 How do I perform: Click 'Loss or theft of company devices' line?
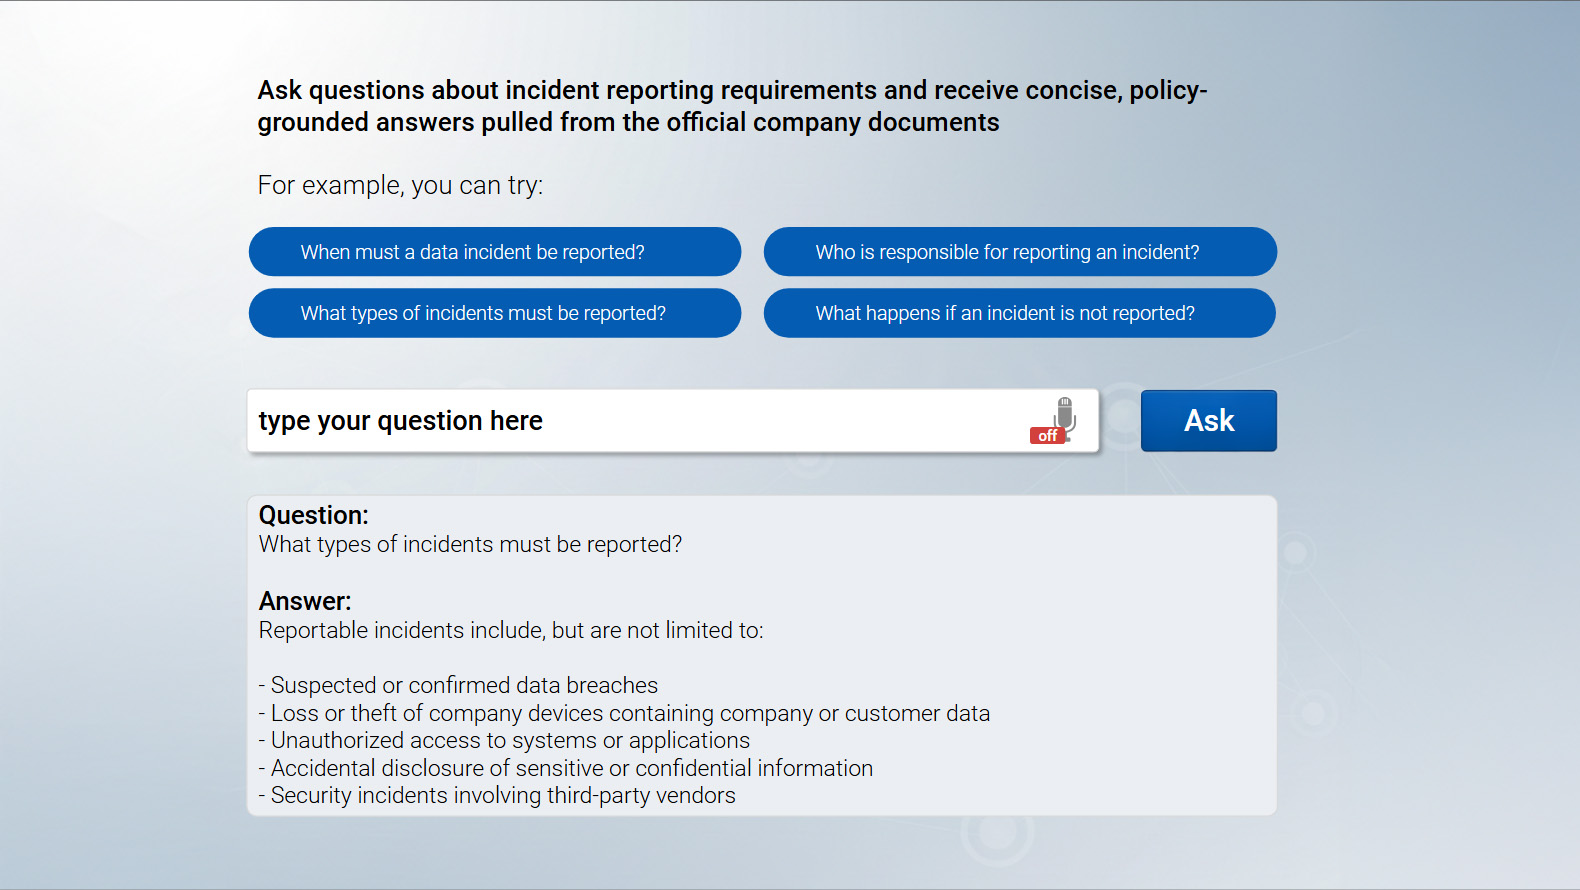[625, 713]
